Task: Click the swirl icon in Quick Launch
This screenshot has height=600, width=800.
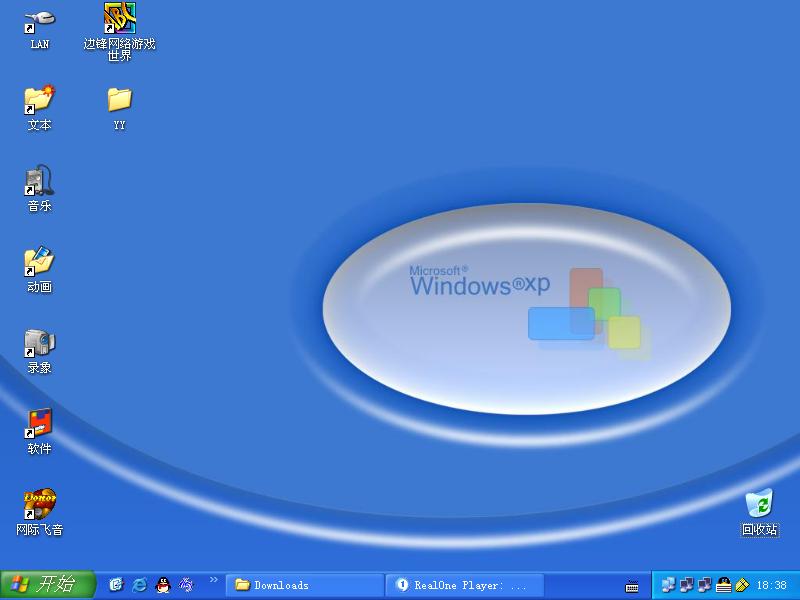Action: (186, 585)
